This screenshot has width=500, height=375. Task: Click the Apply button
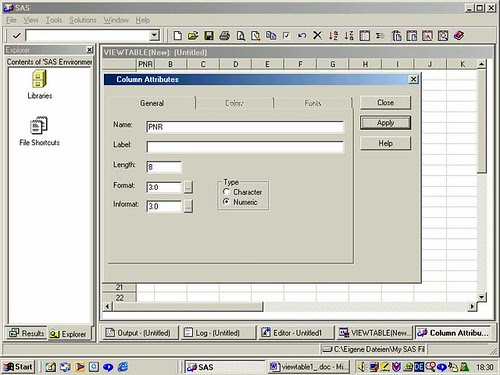click(x=385, y=123)
